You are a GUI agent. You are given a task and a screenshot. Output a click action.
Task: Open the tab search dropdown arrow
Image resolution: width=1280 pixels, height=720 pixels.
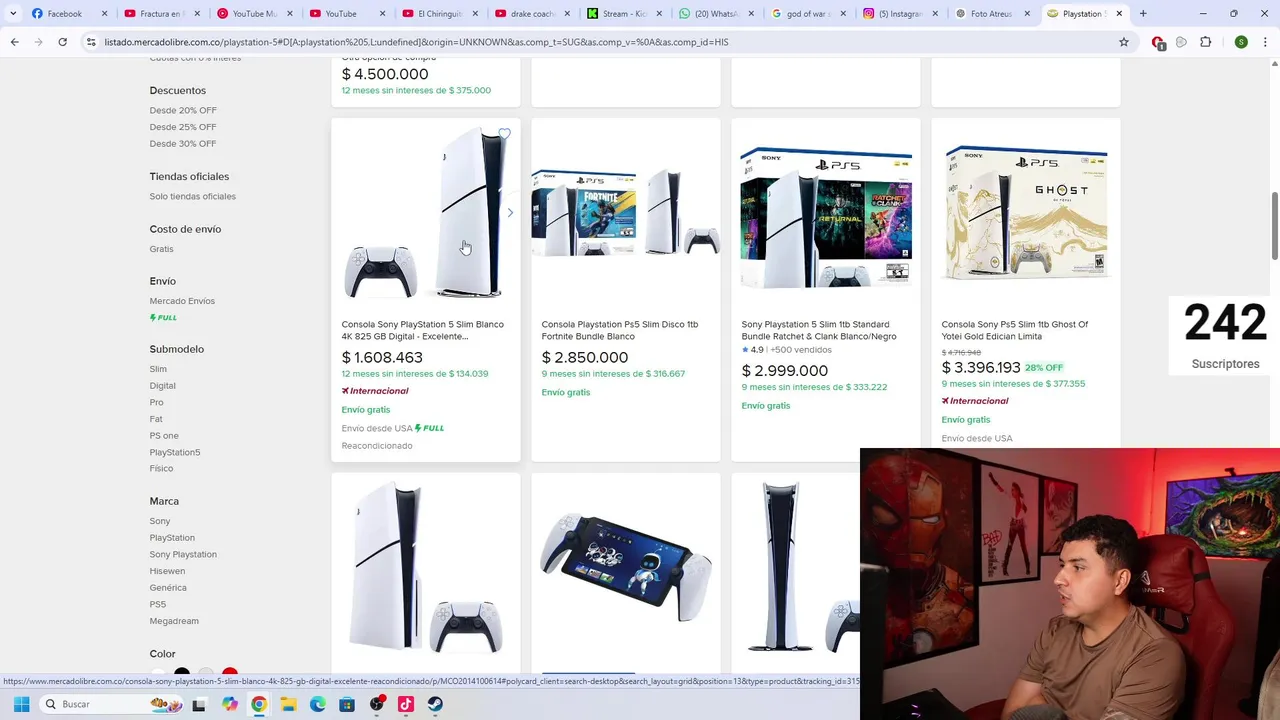[x=13, y=14]
